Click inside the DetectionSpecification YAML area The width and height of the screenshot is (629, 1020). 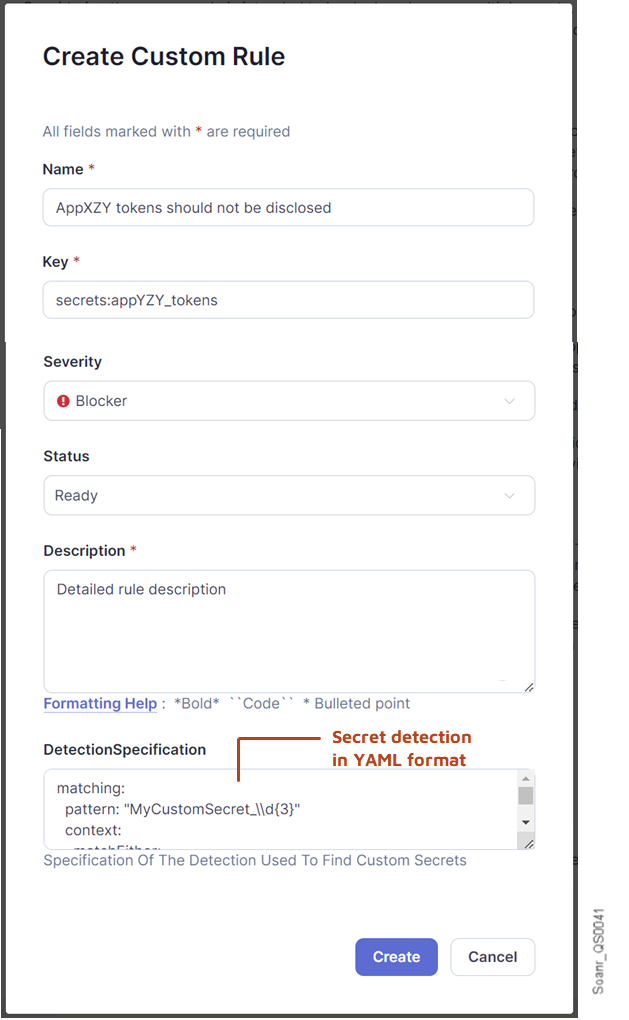(270, 805)
